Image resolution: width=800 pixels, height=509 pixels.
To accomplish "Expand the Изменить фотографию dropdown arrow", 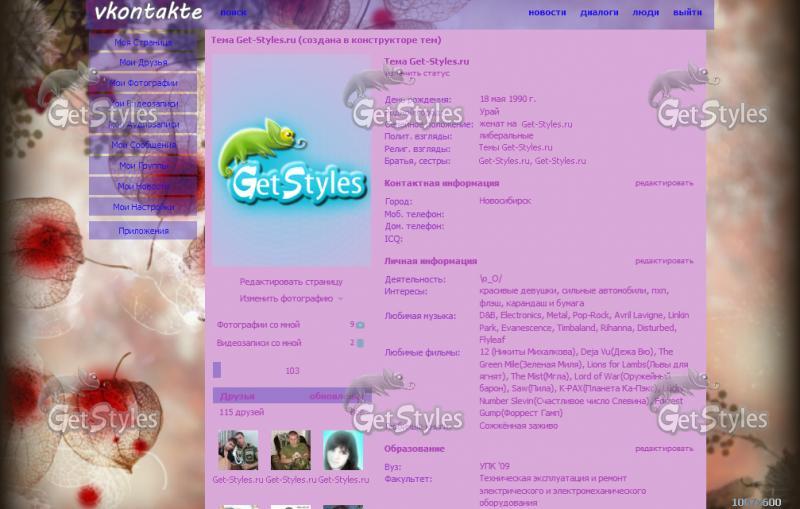I will coord(341,299).
